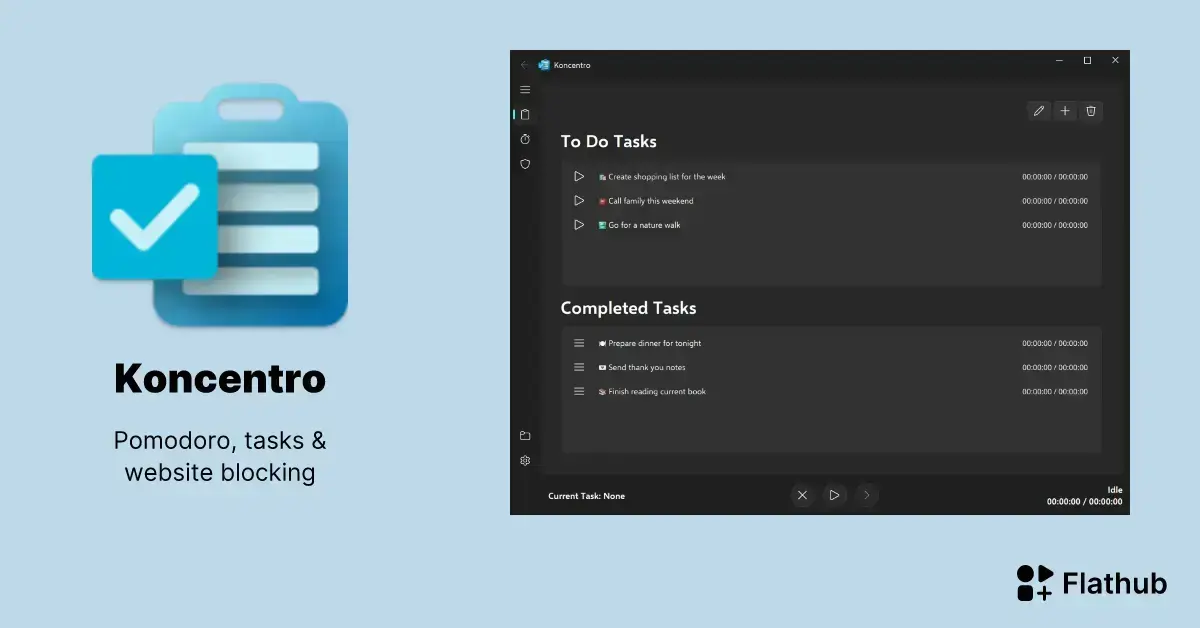Click the time value of 'Call family this weekend'
1200x628 pixels.
click(1055, 201)
